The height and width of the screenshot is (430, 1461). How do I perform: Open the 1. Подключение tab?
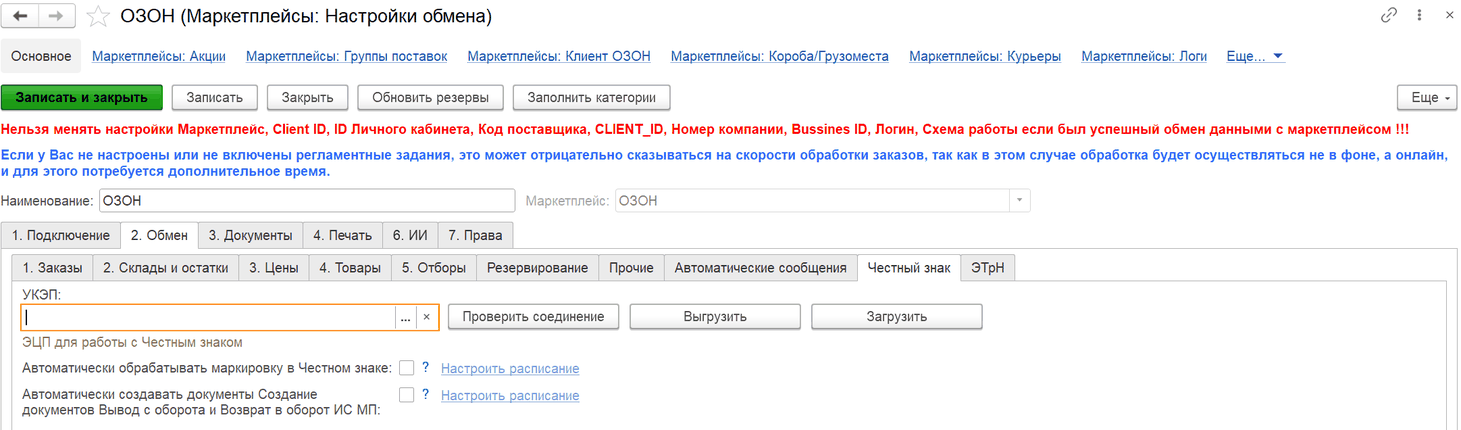click(61, 235)
